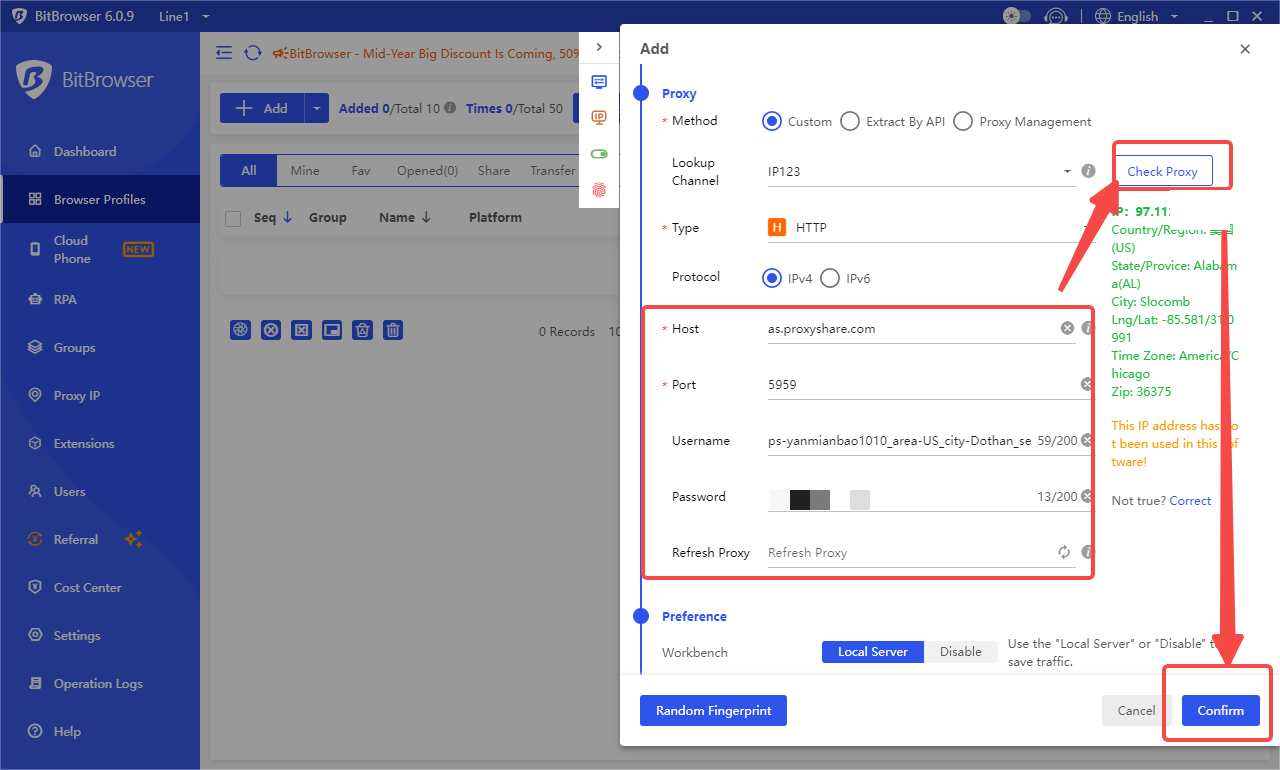Click the clear cache bin icon below the table
The image size is (1280, 770).
[363, 330]
